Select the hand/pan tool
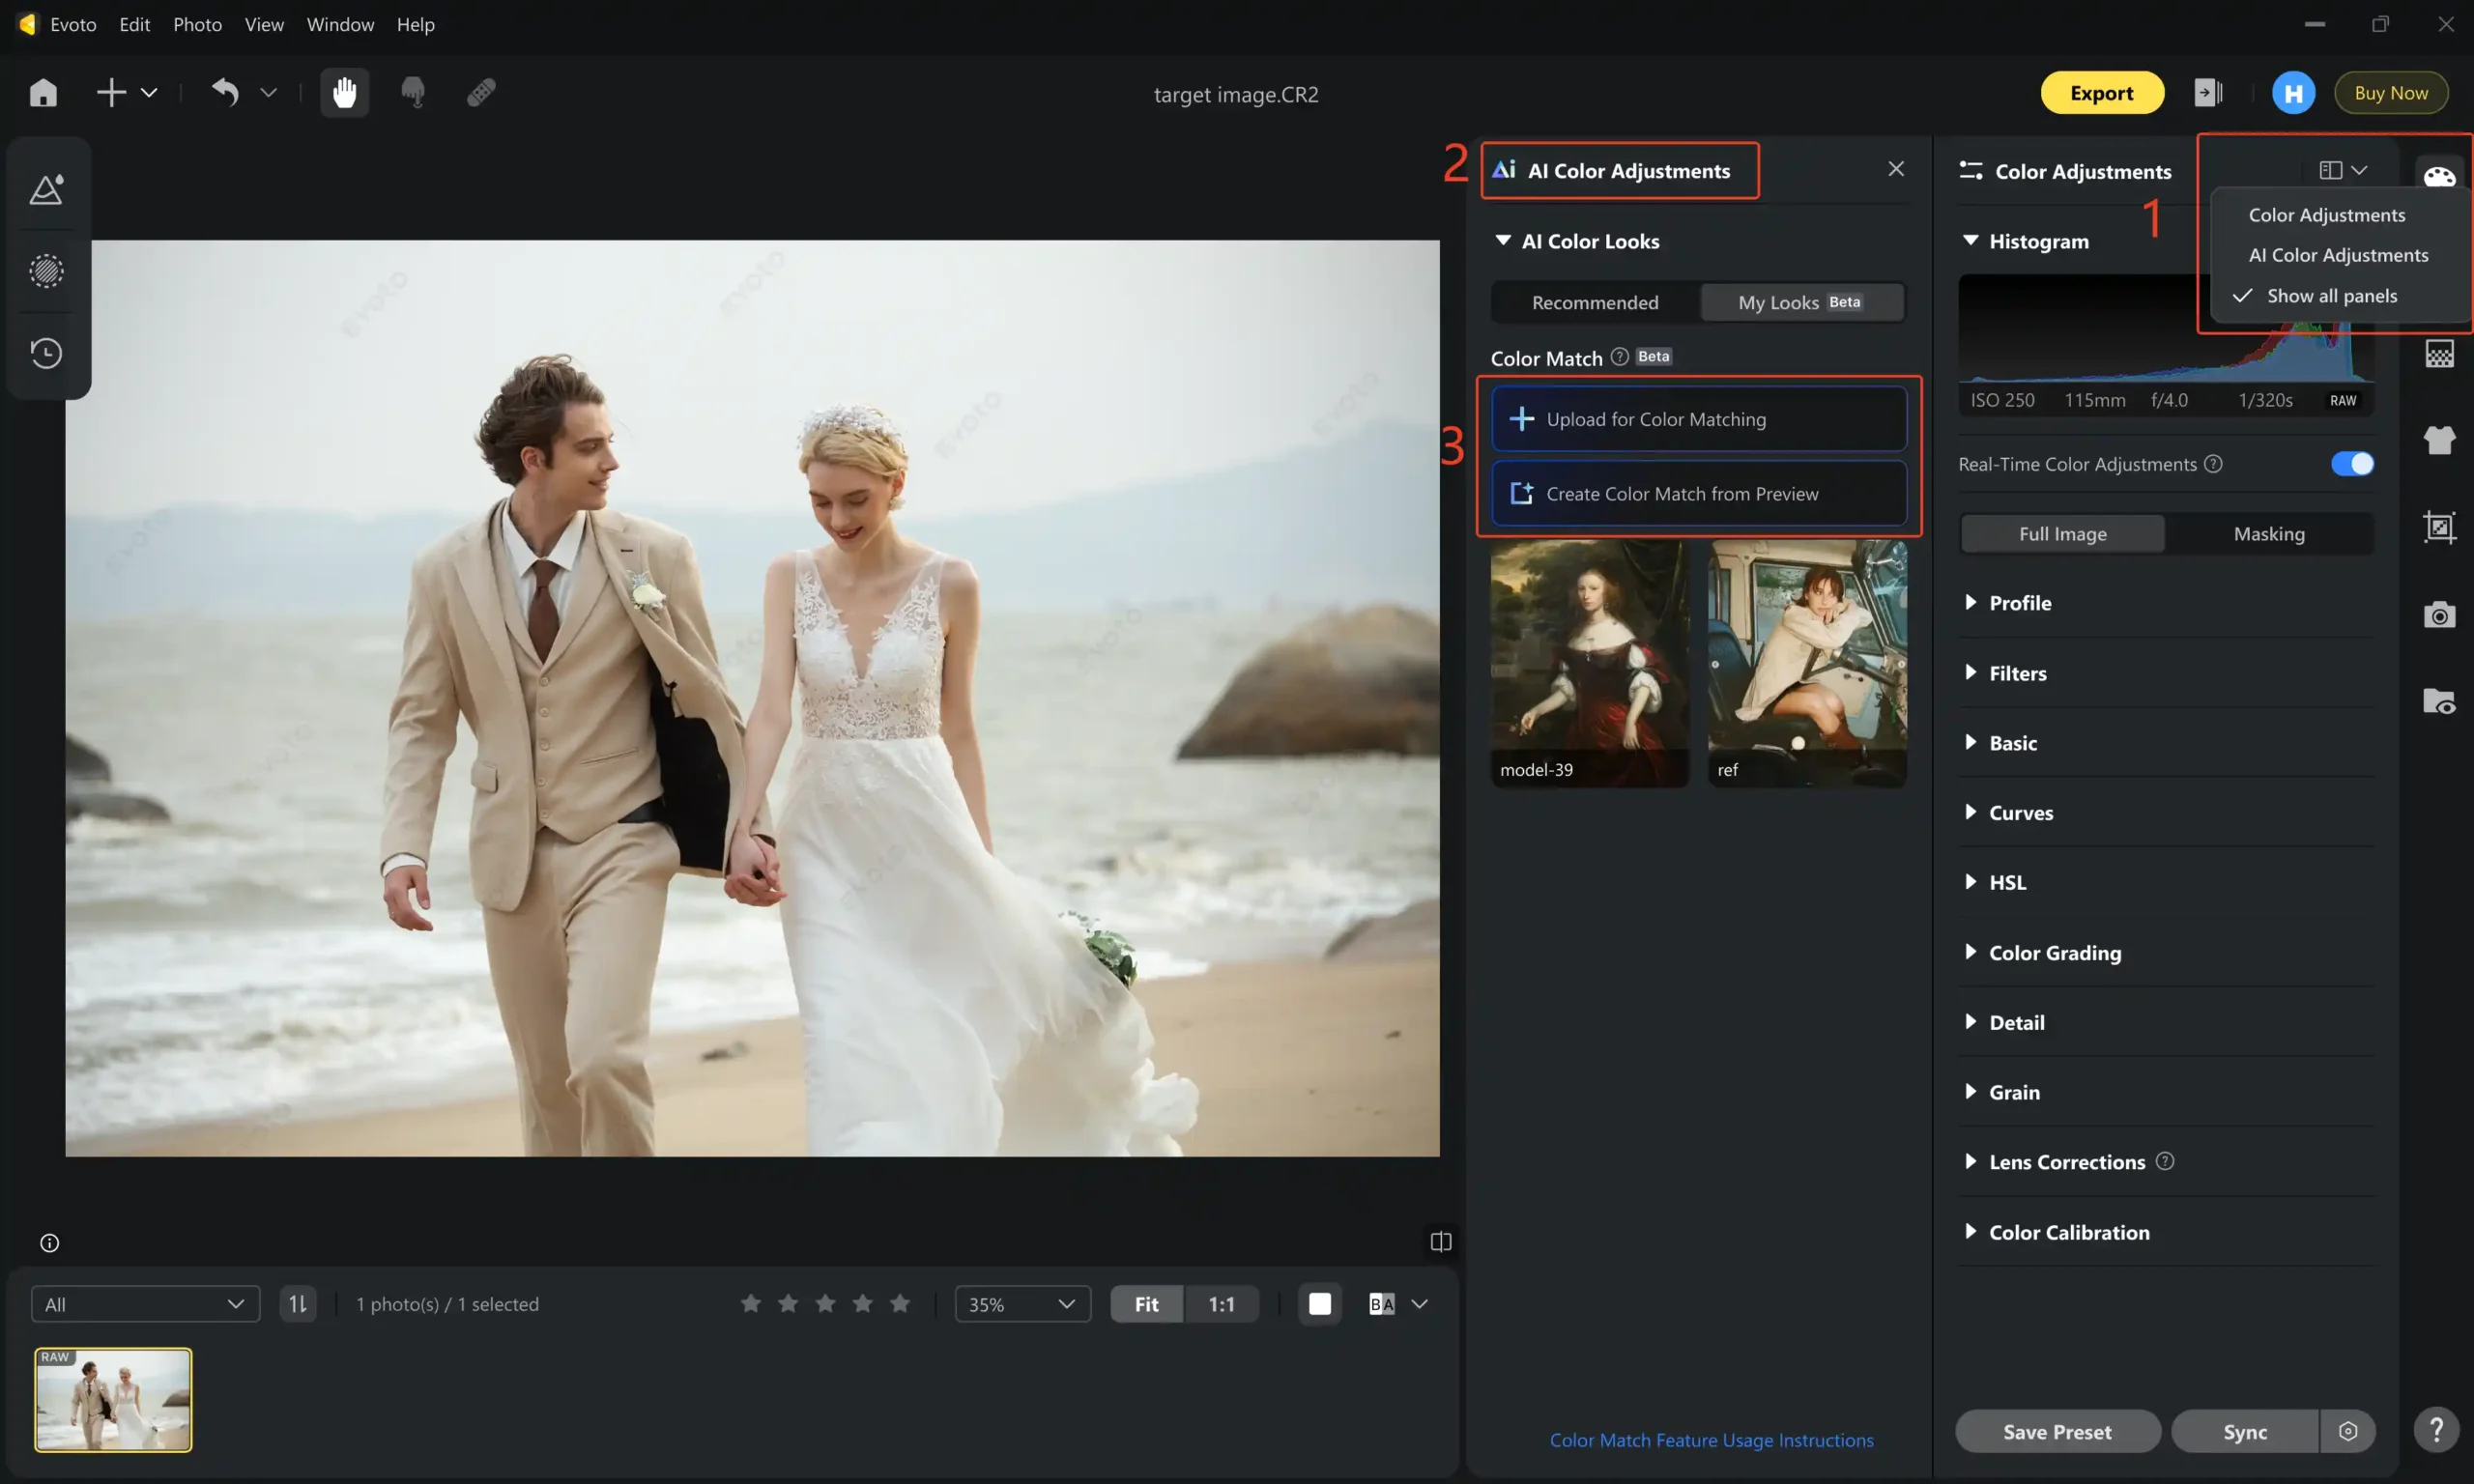Image resolution: width=2474 pixels, height=1484 pixels. (343, 92)
